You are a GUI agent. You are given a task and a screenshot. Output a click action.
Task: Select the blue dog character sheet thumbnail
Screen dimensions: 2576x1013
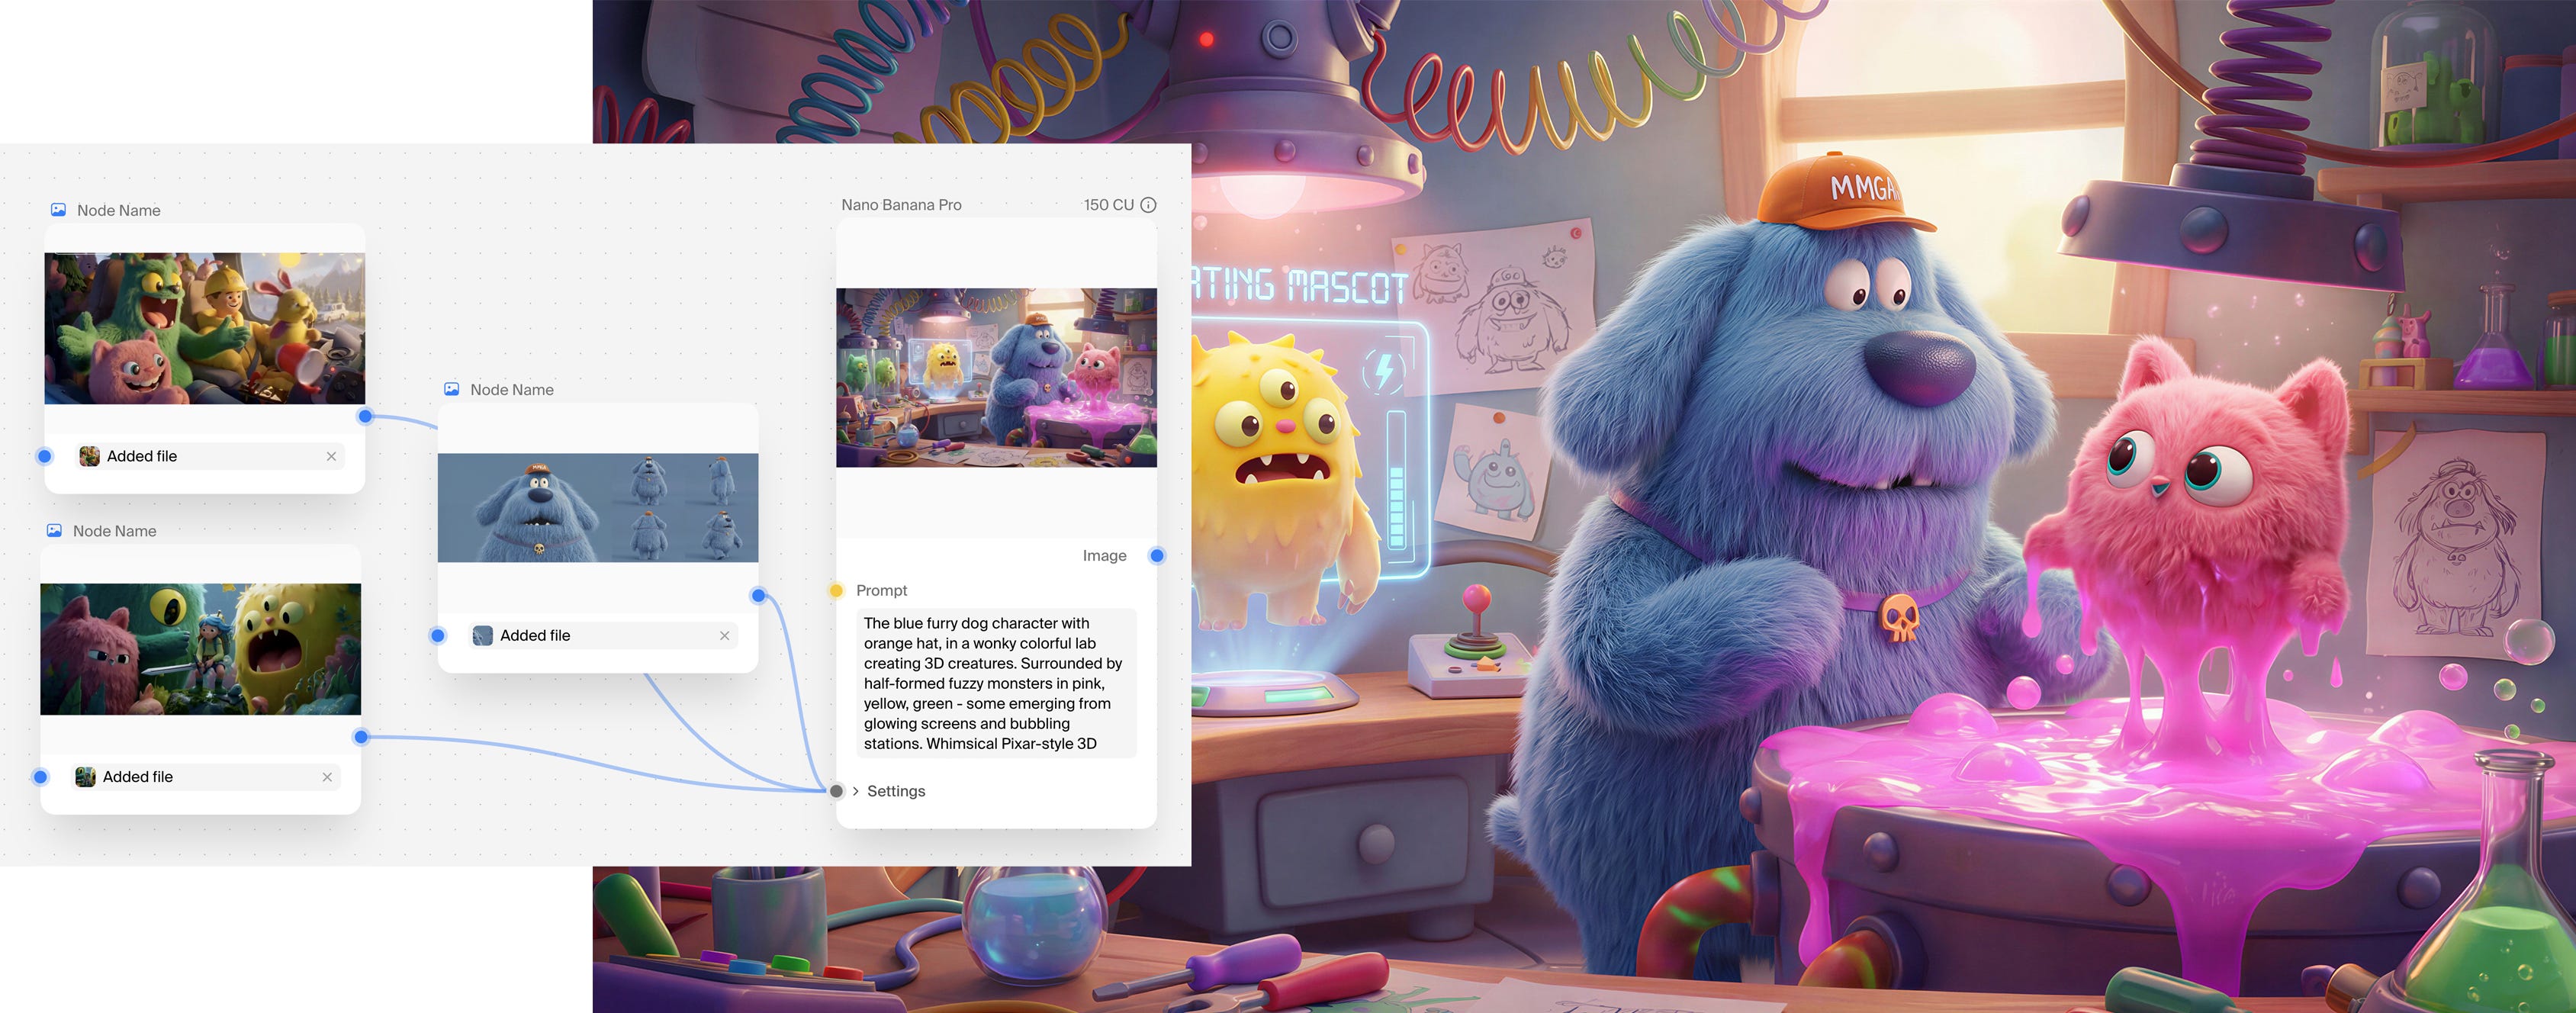pyautogui.click(x=598, y=508)
